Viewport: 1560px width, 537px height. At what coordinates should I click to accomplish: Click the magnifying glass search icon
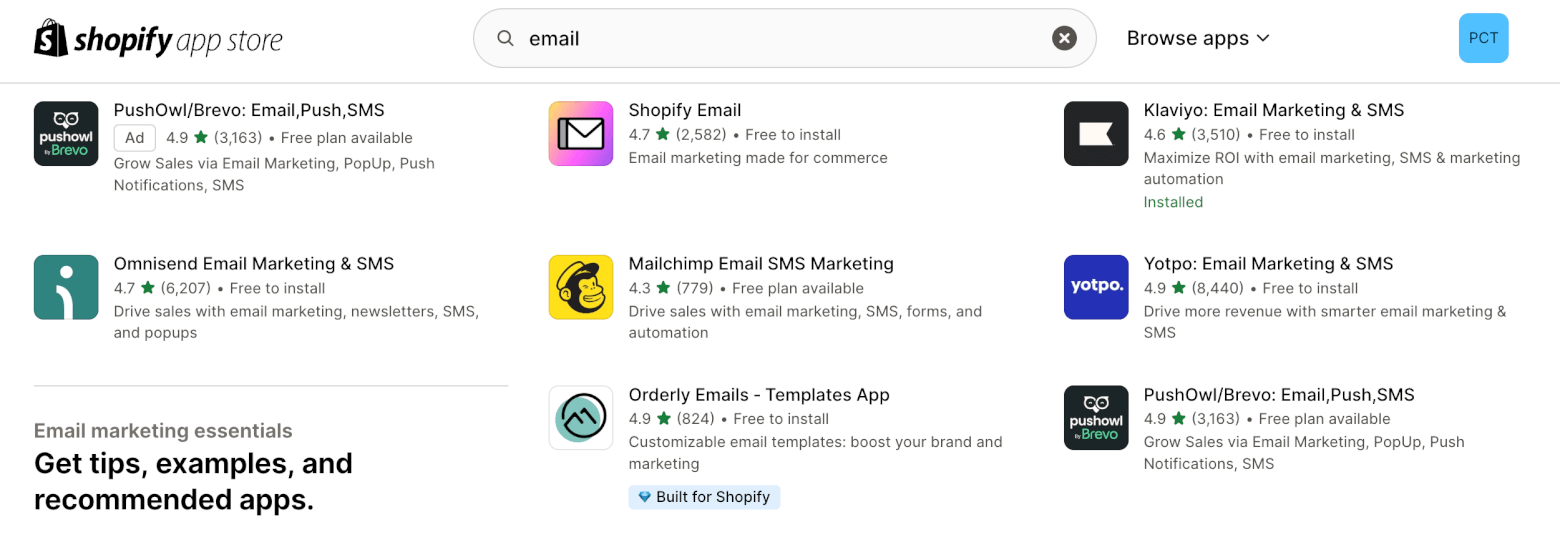click(x=506, y=39)
